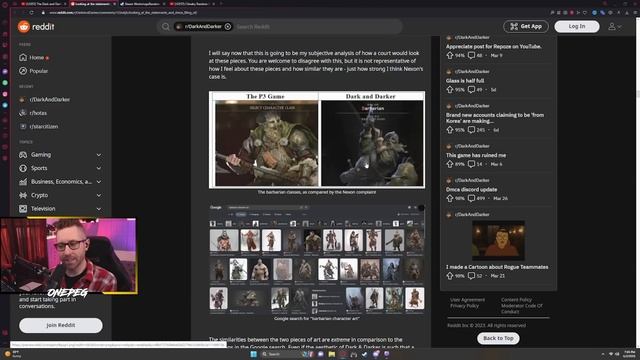Click the Sports ball icon
Viewport: 640px width, 360px height.
pos(23,168)
